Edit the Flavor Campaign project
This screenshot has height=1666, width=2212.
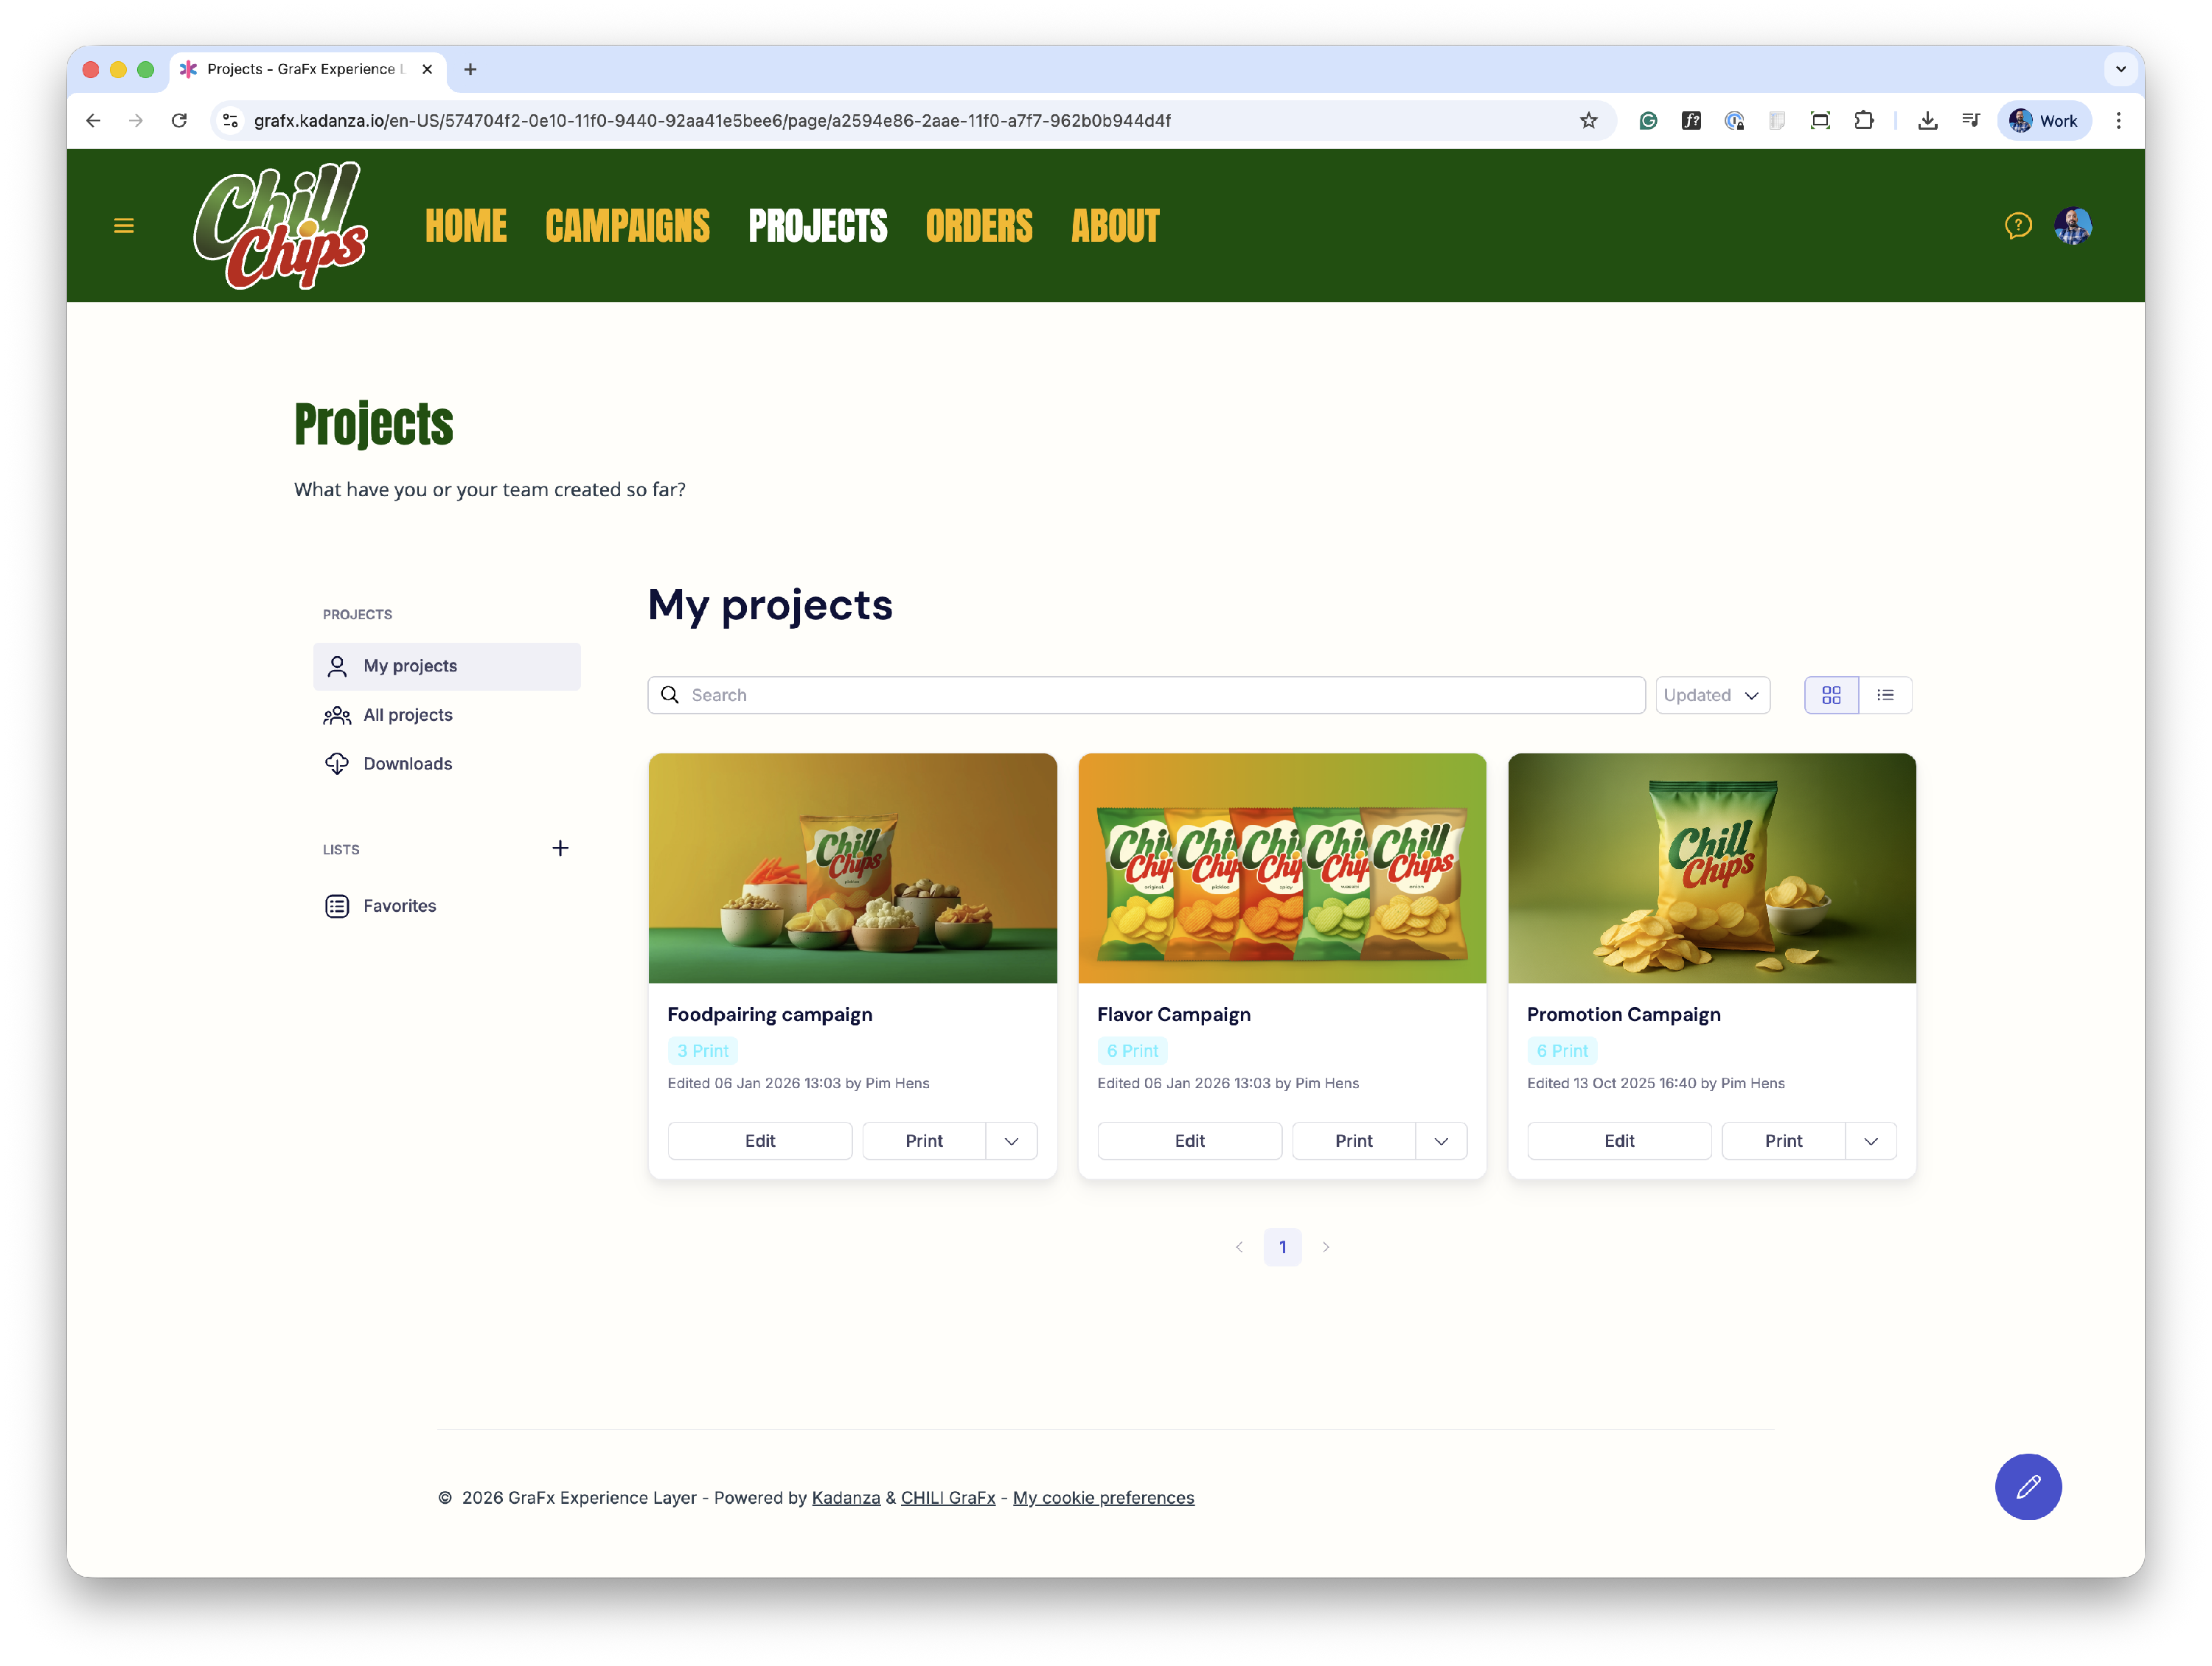[1189, 1141]
